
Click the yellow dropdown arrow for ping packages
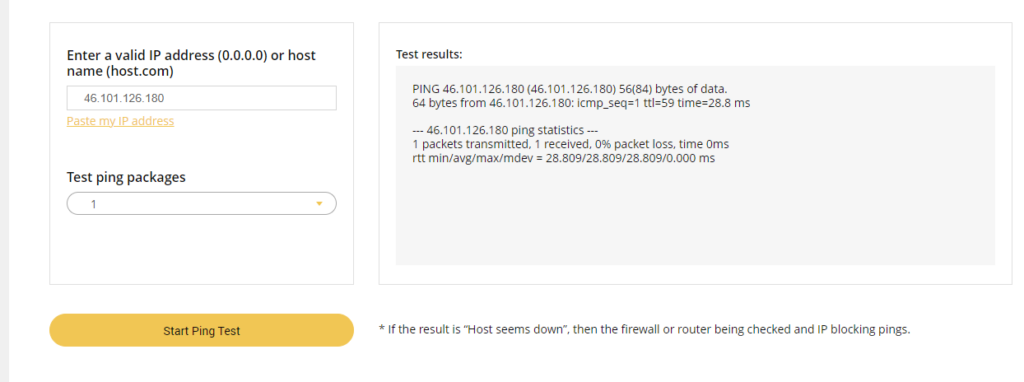click(x=319, y=204)
